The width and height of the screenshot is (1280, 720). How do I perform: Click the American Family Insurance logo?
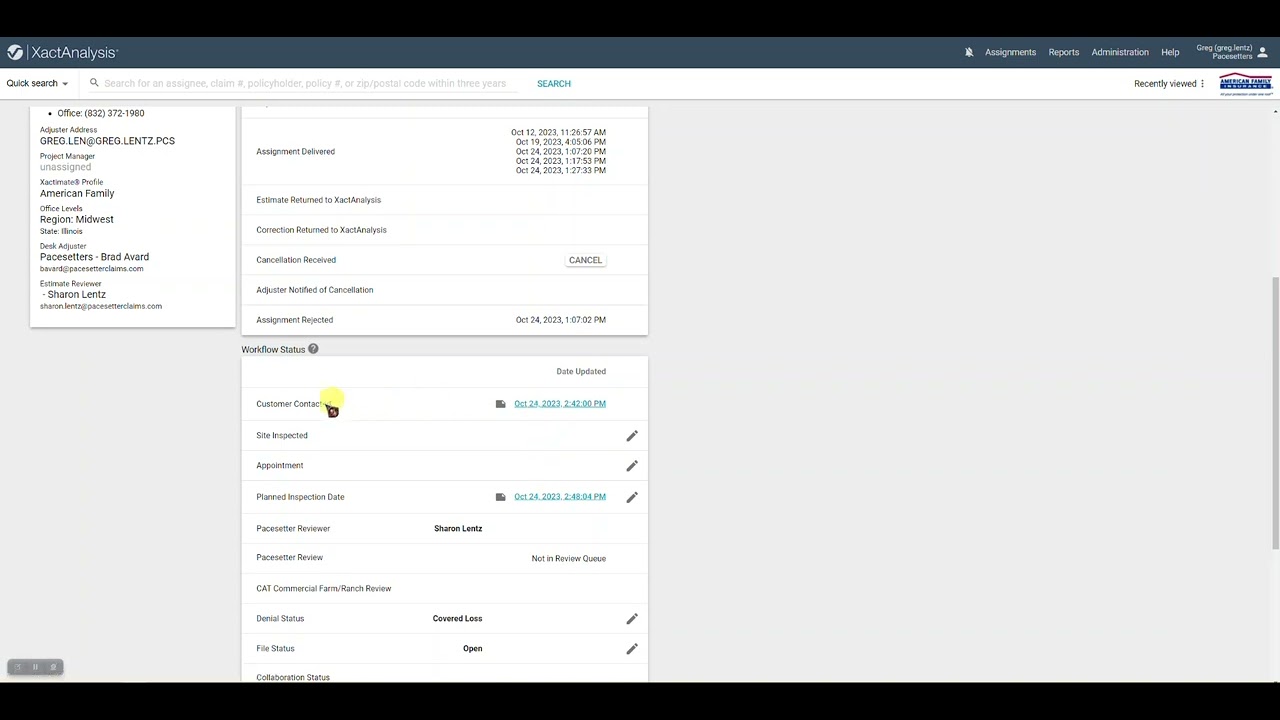pos(1245,84)
